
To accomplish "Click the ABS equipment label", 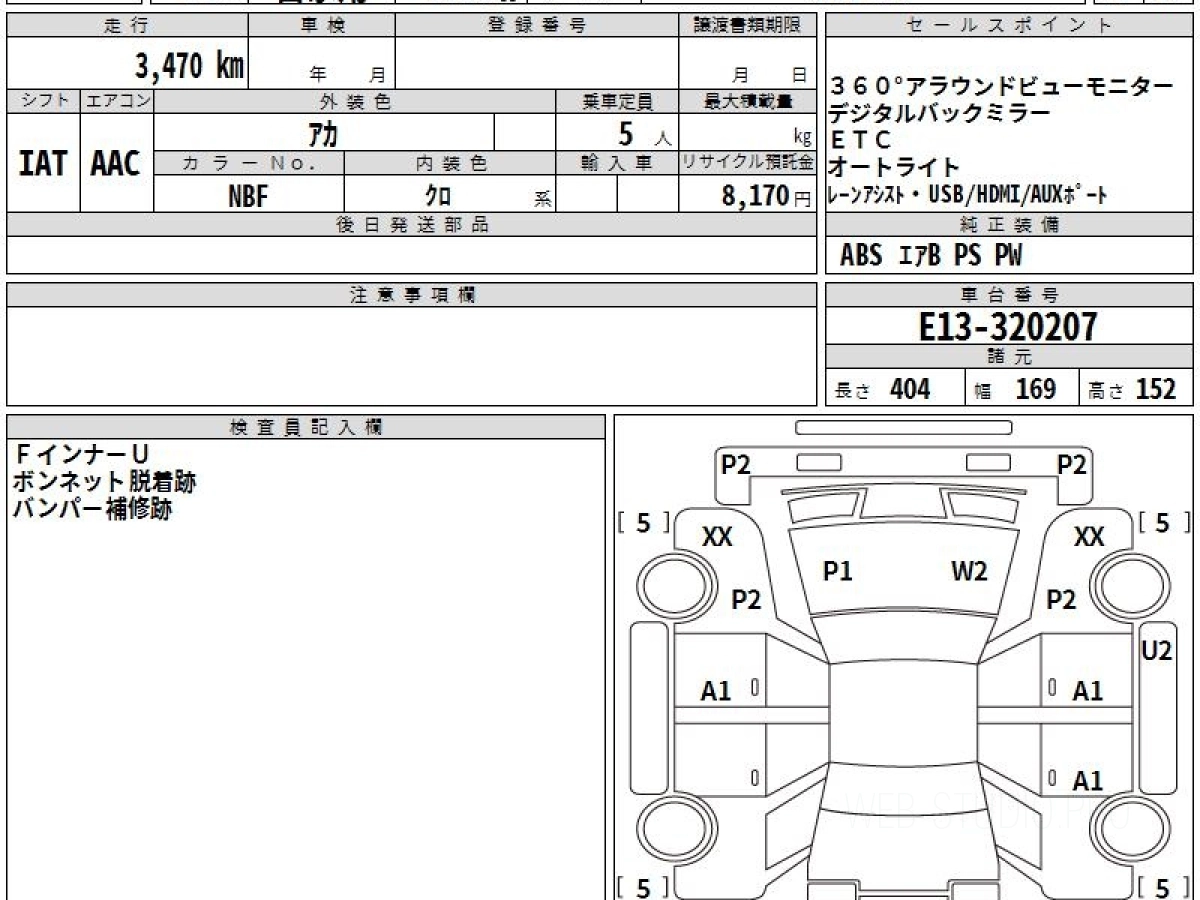I will (861, 256).
